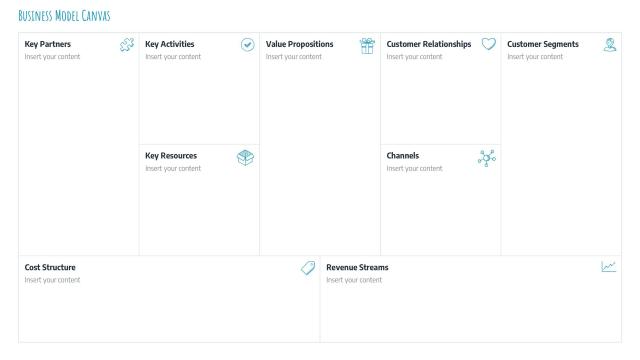Click the Key Partners heading
640x360 pixels.
pyautogui.click(x=47, y=44)
